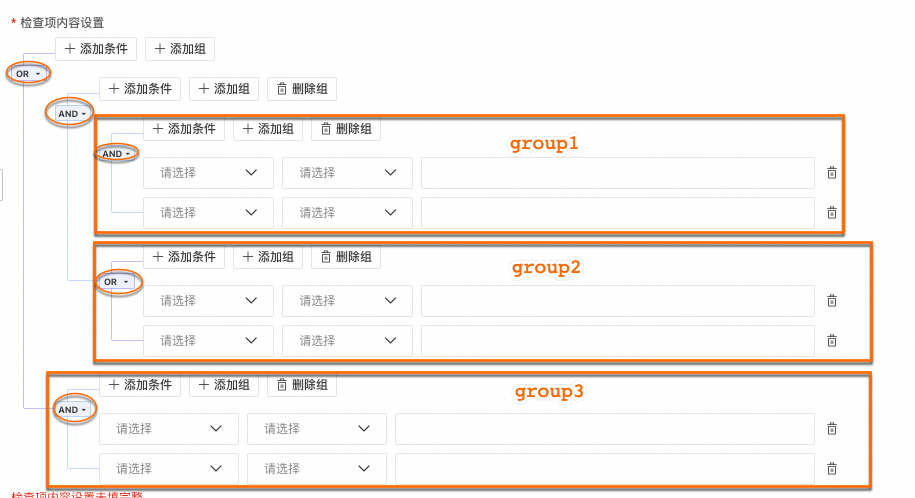Viewport: 915px width, 498px height.
Task: Focus value text field in group2's second row
Action: [618, 341]
